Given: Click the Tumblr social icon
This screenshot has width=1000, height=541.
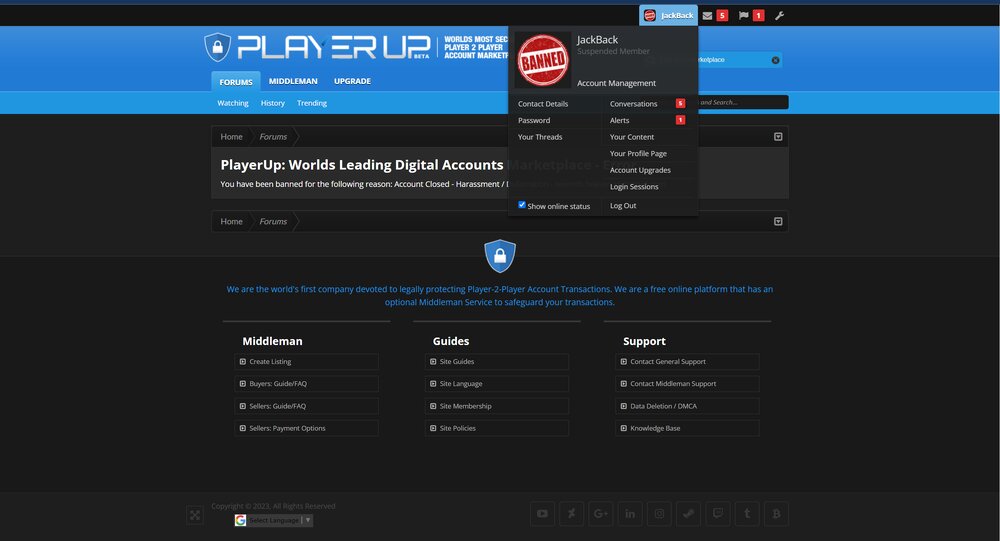Looking at the screenshot, I should 747,514.
